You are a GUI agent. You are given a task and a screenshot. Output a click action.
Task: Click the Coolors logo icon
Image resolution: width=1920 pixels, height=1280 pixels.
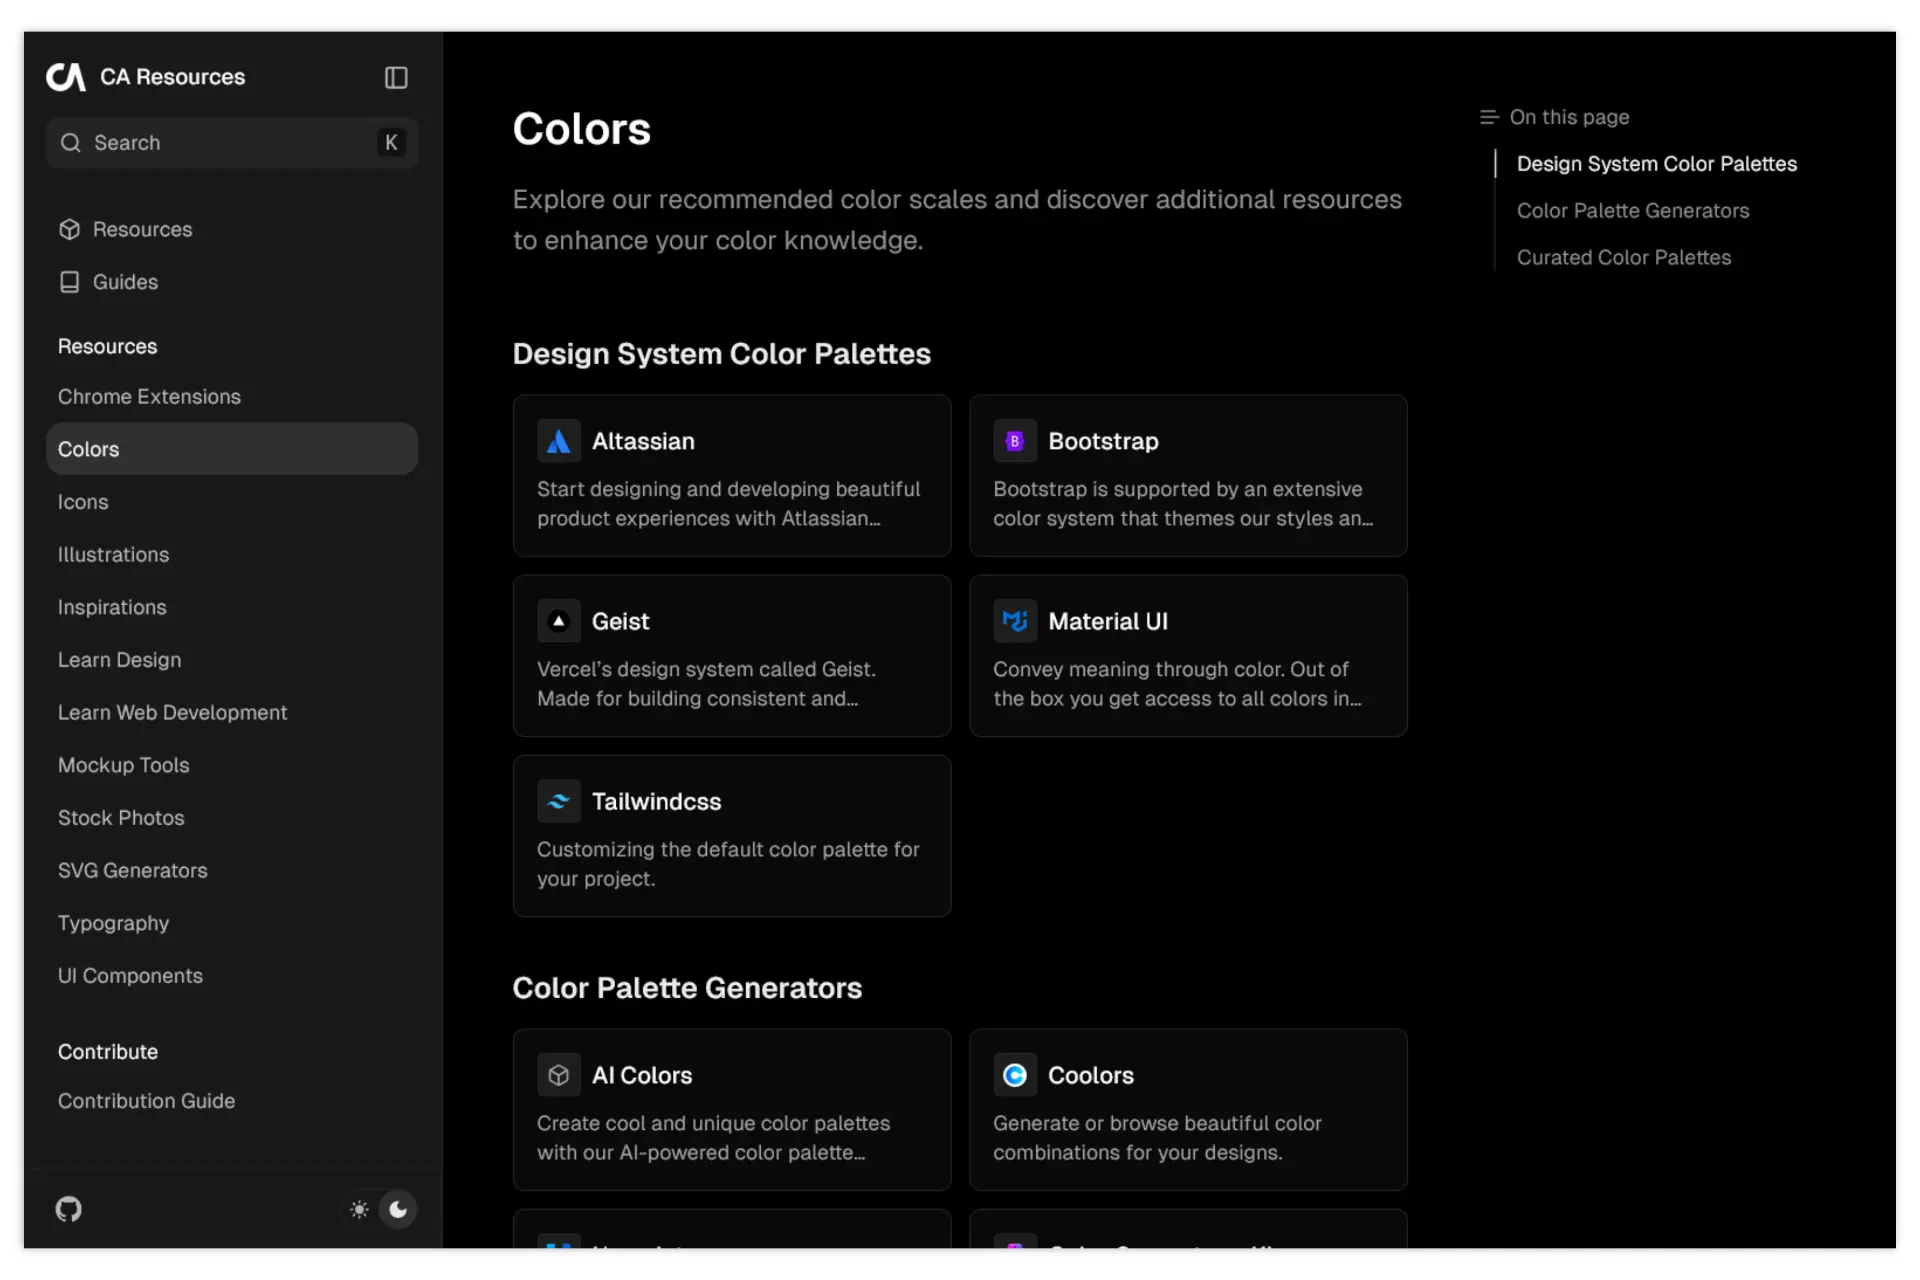point(1014,1075)
